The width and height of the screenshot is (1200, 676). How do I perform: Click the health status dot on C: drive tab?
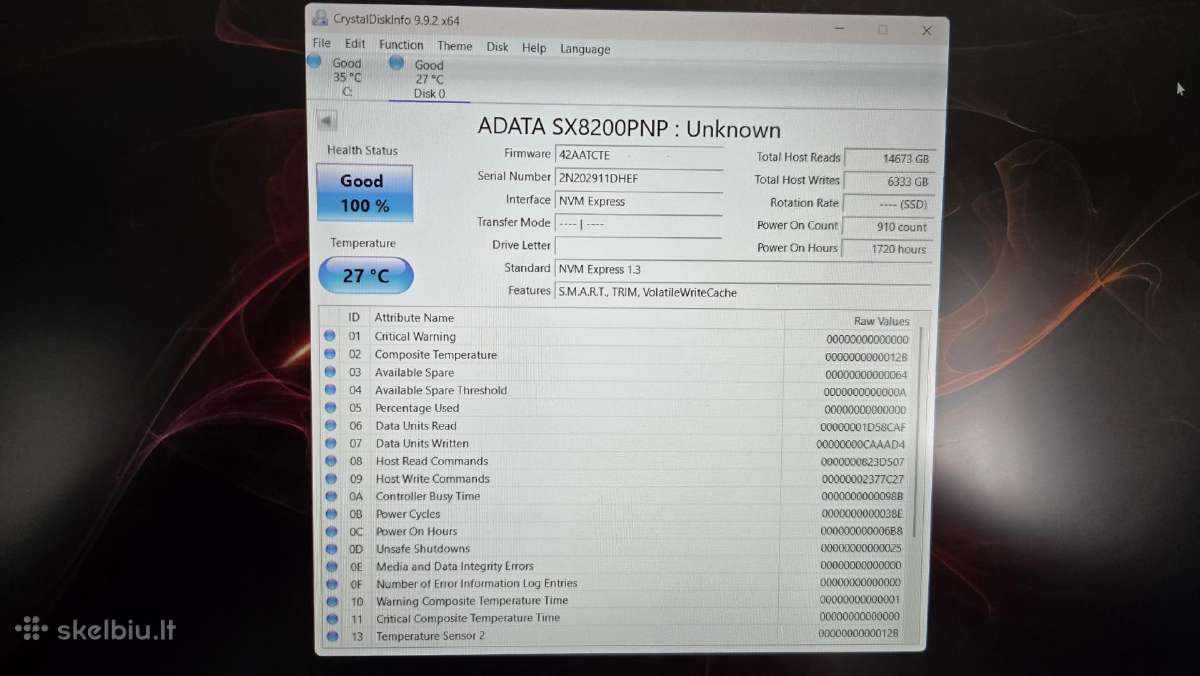coord(314,61)
